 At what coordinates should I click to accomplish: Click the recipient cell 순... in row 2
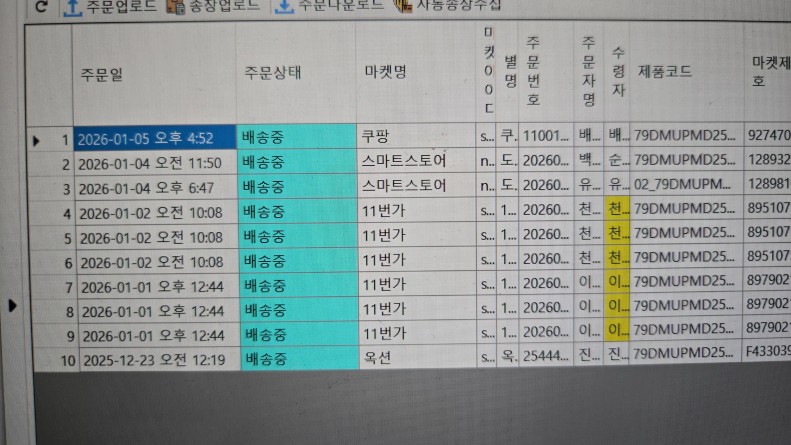click(616, 160)
